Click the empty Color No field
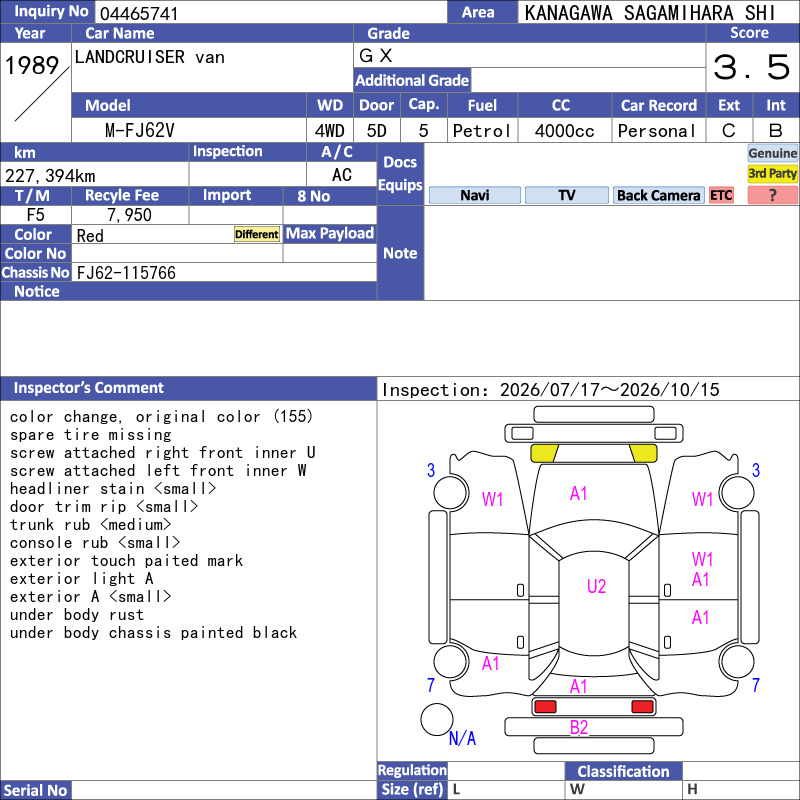This screenshot has height=800, width=800. 177,254
